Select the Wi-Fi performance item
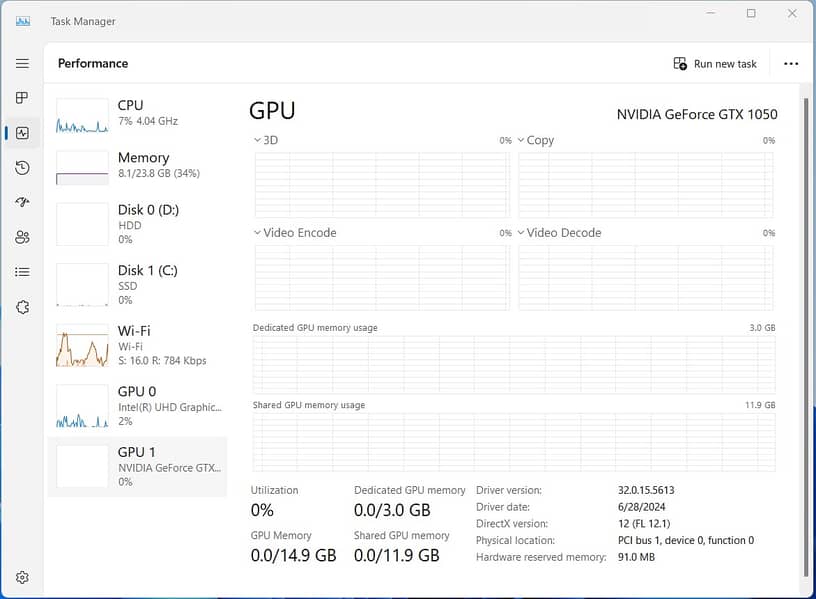Viewport: 816px width, 599px height. coord(138,345)
